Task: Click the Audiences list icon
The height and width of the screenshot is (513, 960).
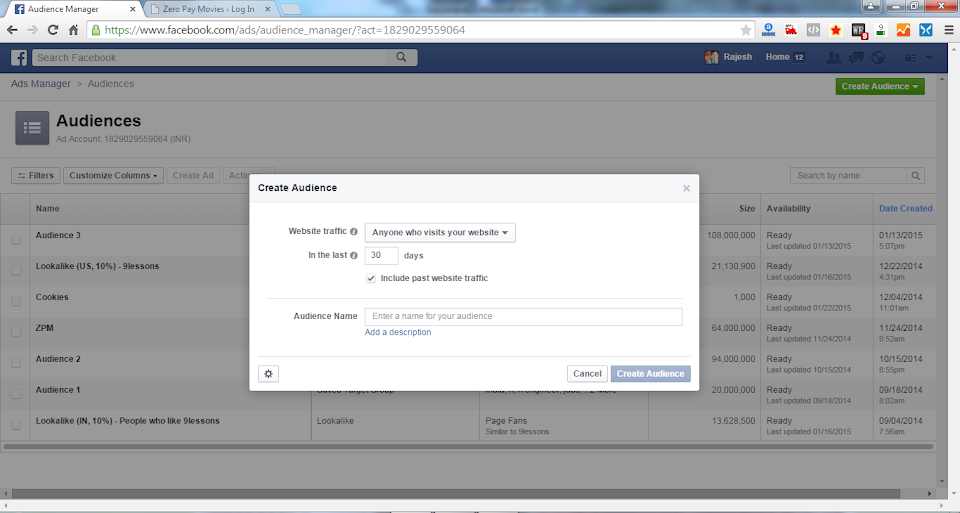Action: click(32, 128)
